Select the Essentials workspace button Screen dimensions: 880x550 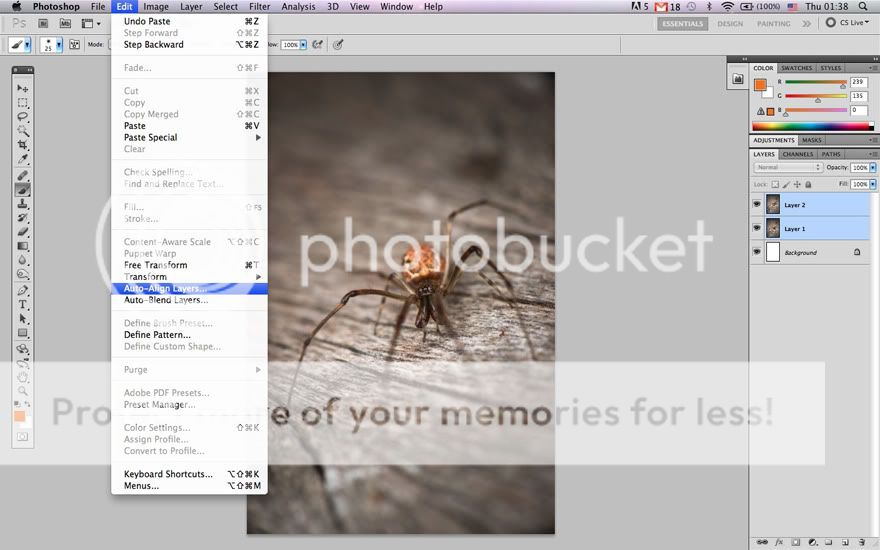[x=682, y=24]
